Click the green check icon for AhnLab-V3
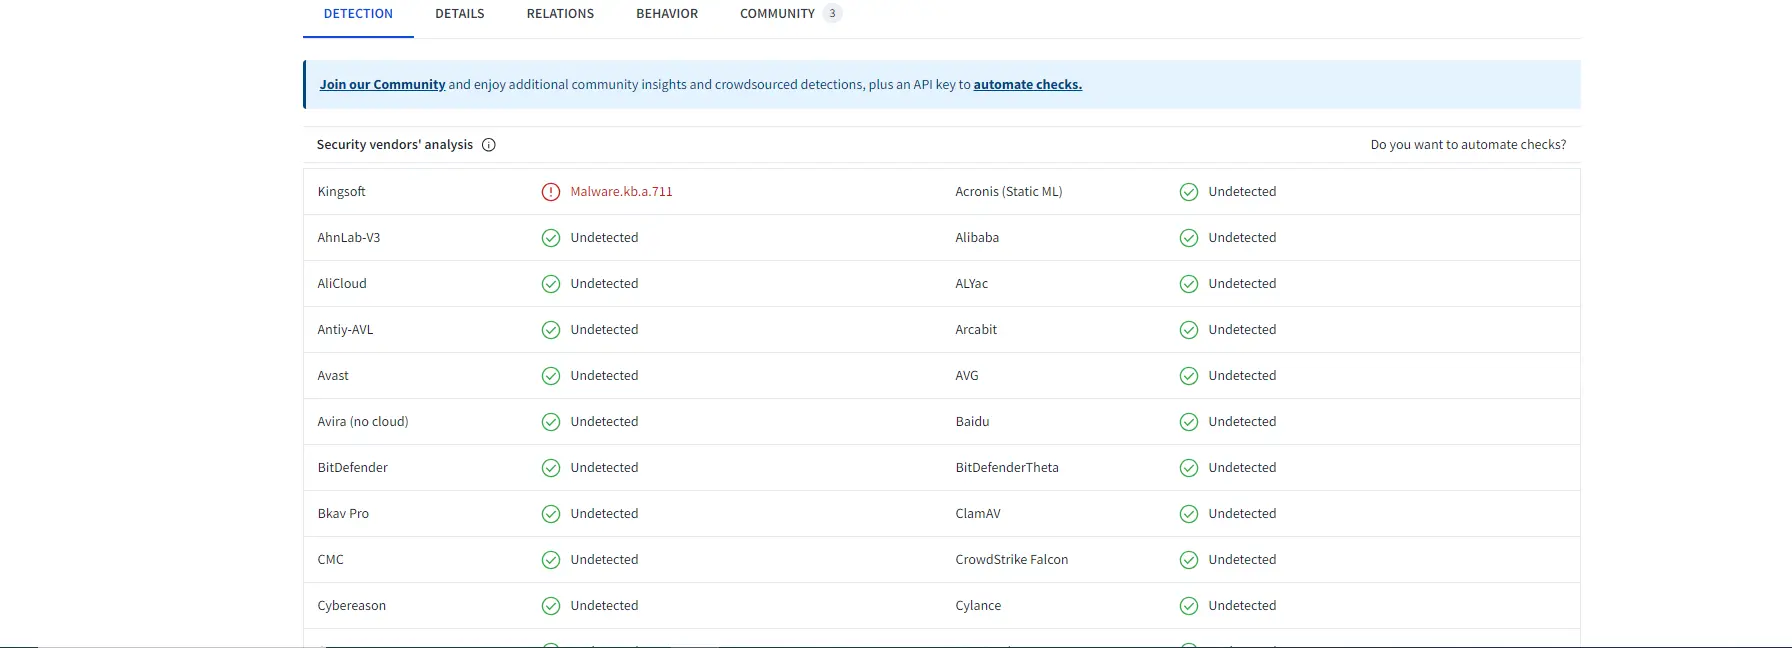Image resolution: width=1792 pixels, height=648 pixels. pos(551,238)
